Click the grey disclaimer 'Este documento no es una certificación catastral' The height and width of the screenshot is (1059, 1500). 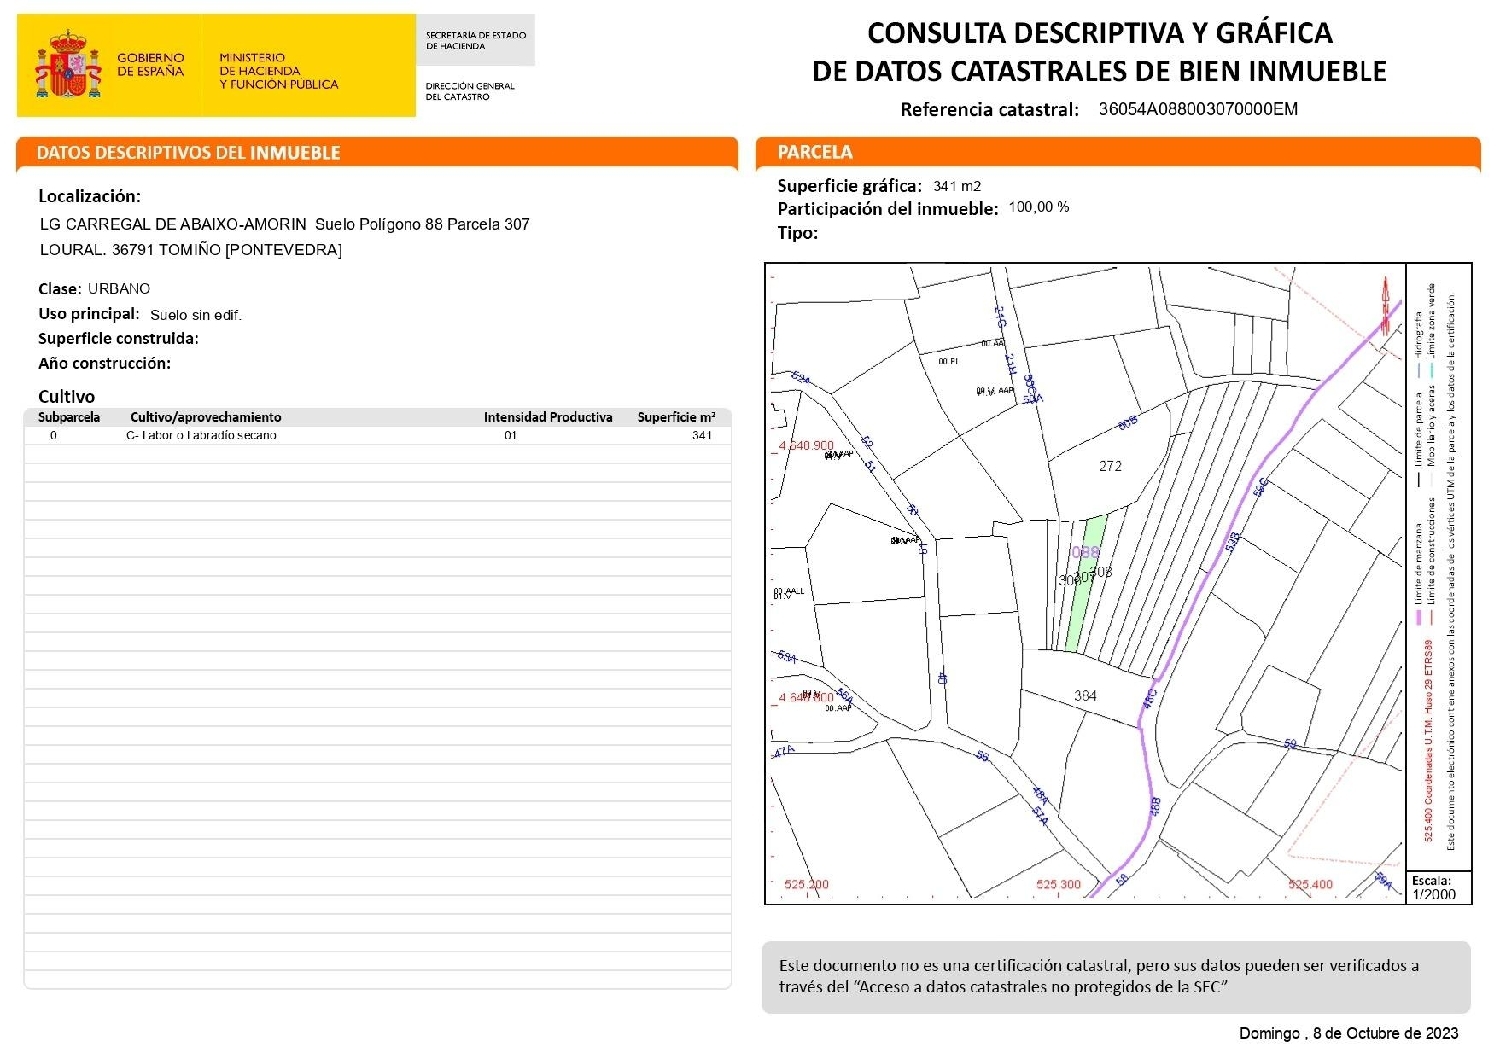(1116, 977)
